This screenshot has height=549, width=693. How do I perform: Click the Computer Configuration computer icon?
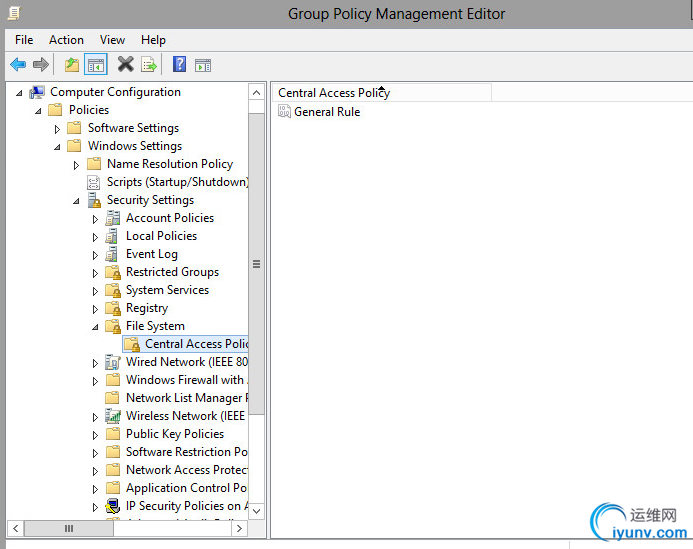click(x=37, y=92)
